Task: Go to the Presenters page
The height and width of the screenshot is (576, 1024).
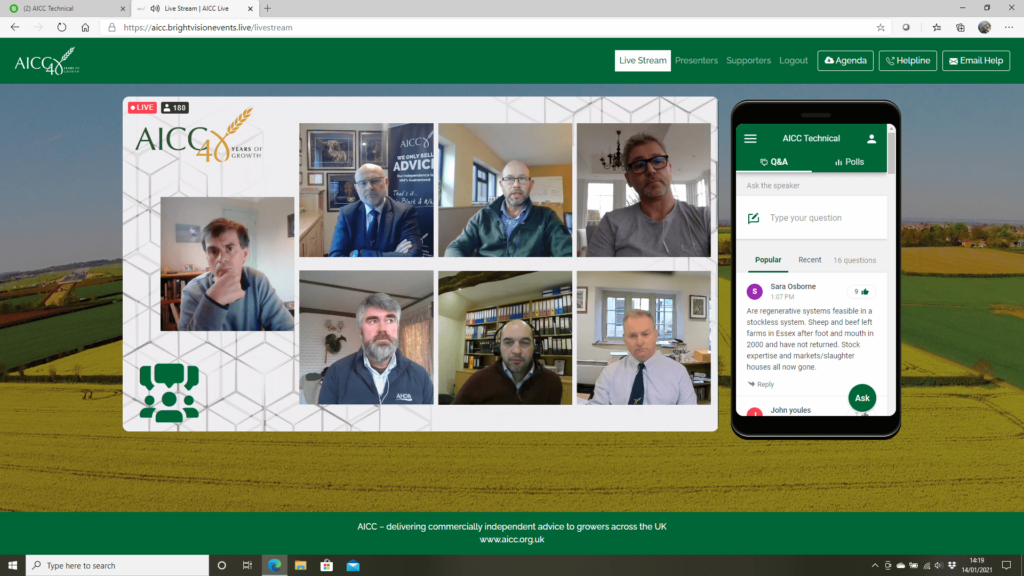Action: pyautogui.click(x=696, y=61)
